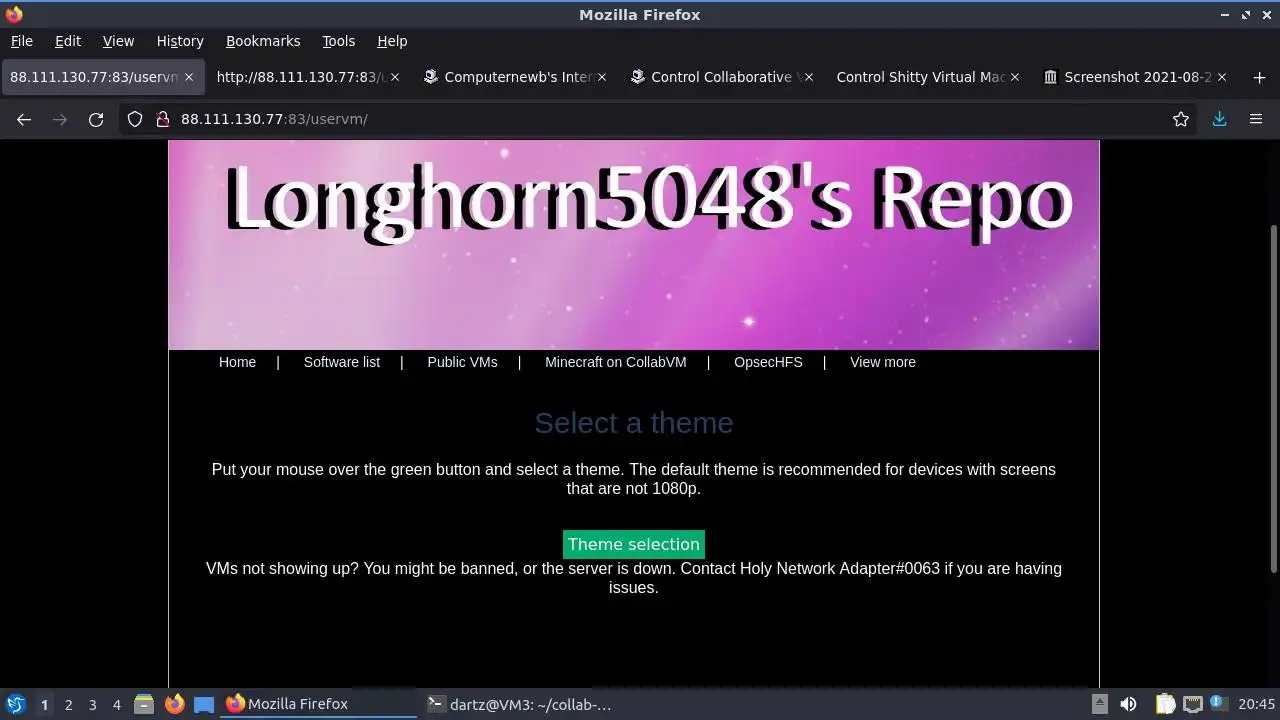Click the insecure connection padlock icon
The height and width of the screenshot is (720, 1280).
163,119
